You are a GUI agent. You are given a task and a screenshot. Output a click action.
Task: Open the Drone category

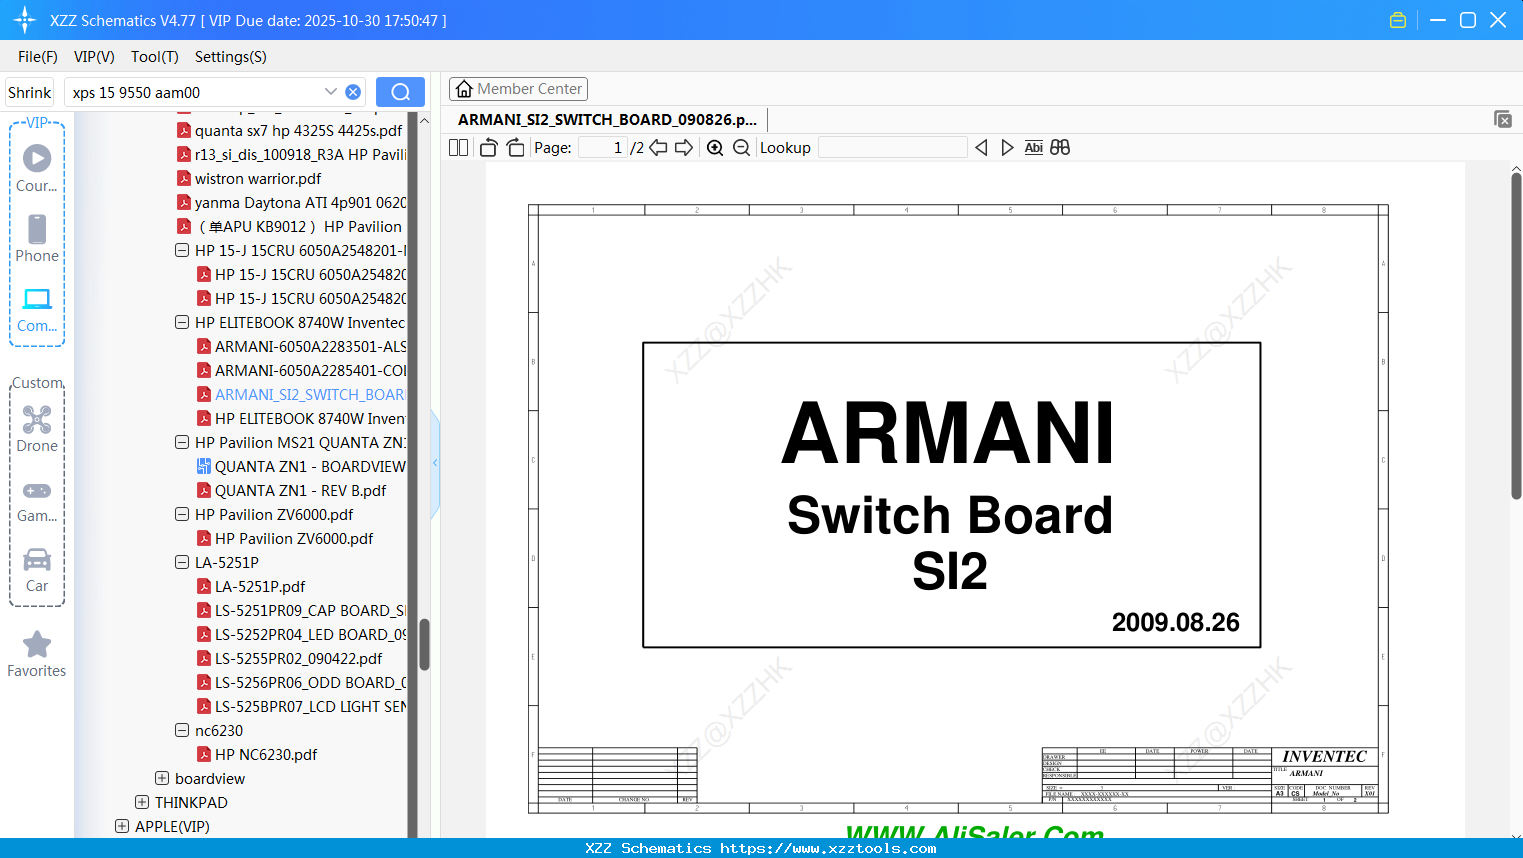point(37,429)
